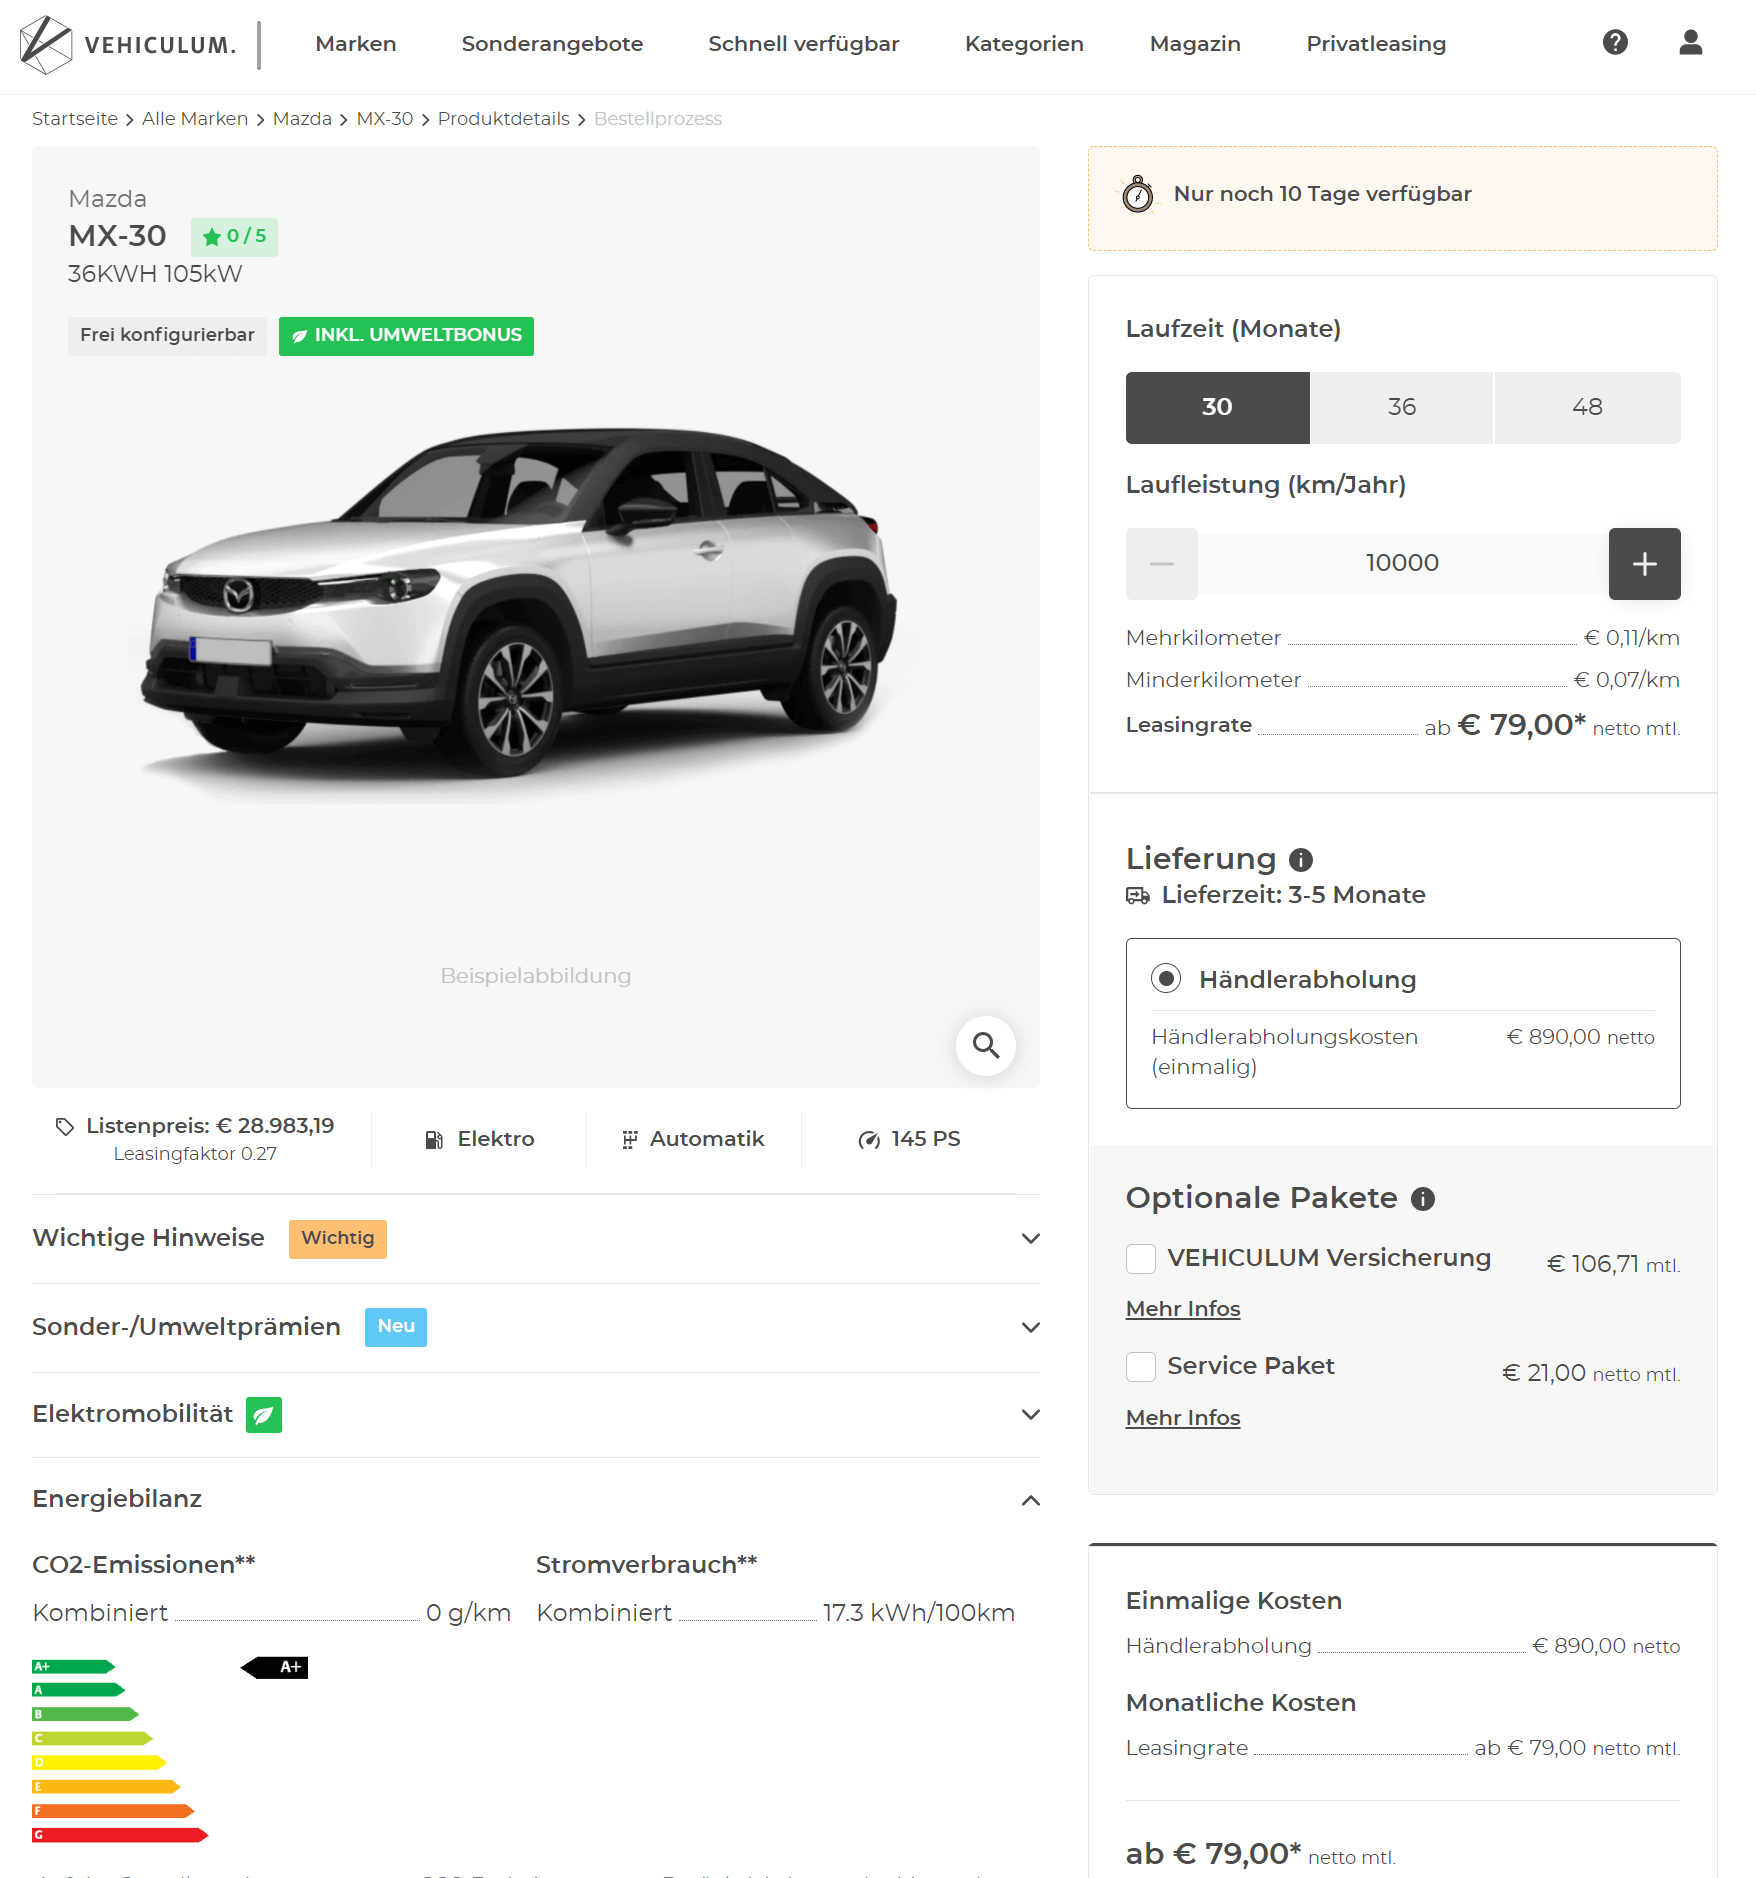
Task: Click the Optionale Pakete info icon
Action: (x=1422, y=1199)
